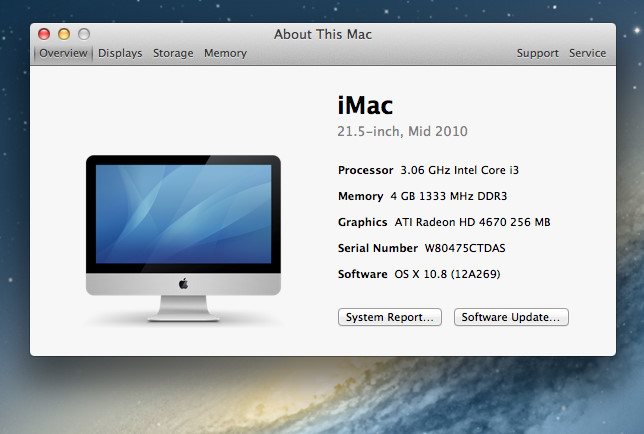Image resolution: width=644 pixels, height=434 pixels.
Task: Click software version OS X 10.8 (12A269)
Action: pos(447,274)
